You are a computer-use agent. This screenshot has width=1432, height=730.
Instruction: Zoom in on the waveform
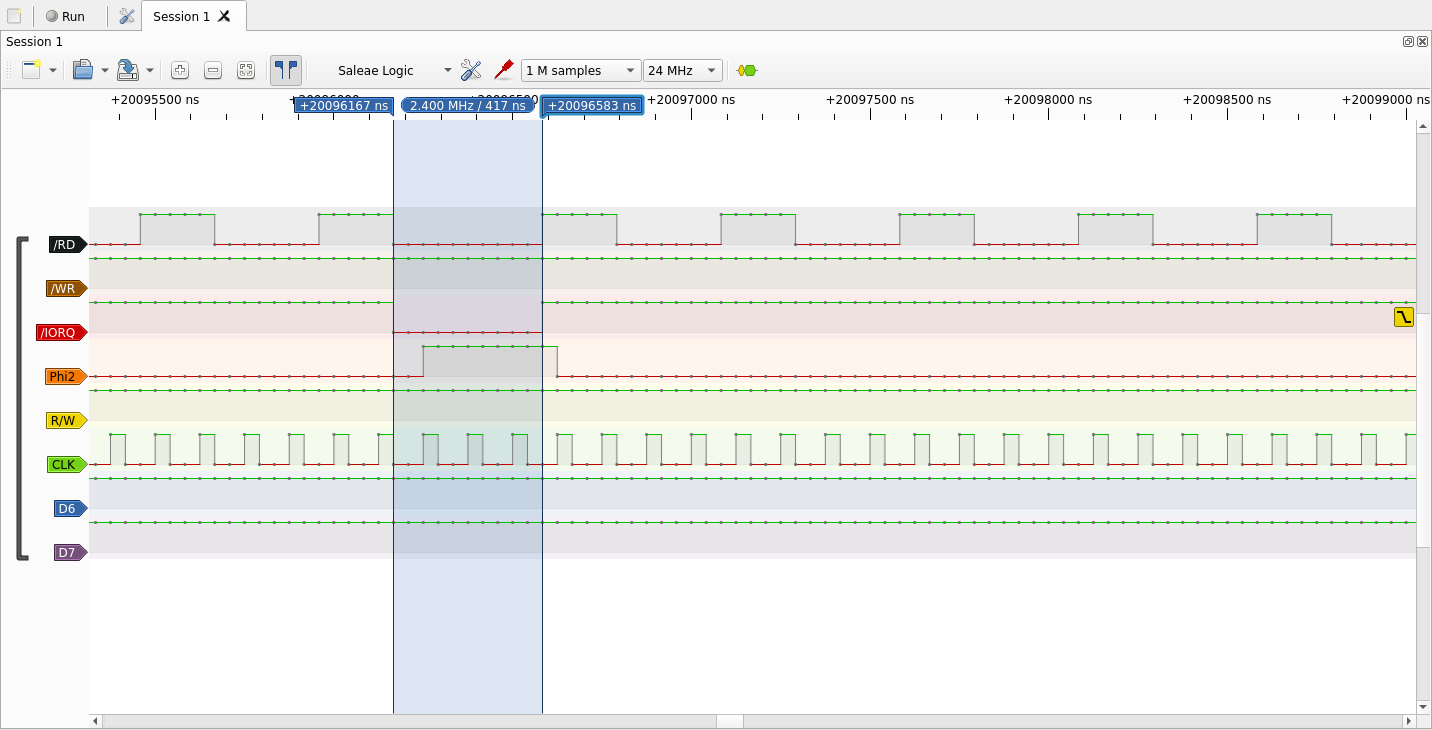click(x=180, y=70)
